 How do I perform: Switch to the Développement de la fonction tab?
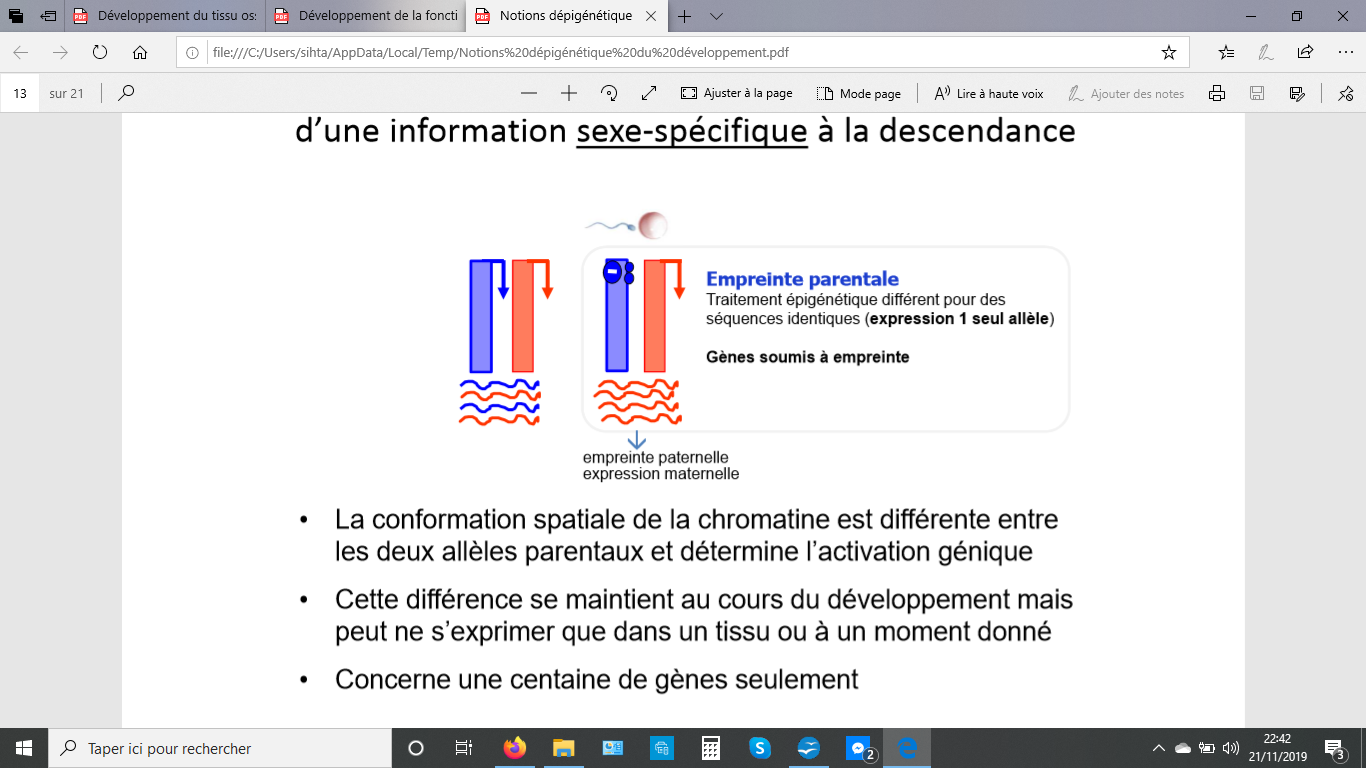point(365,16)
